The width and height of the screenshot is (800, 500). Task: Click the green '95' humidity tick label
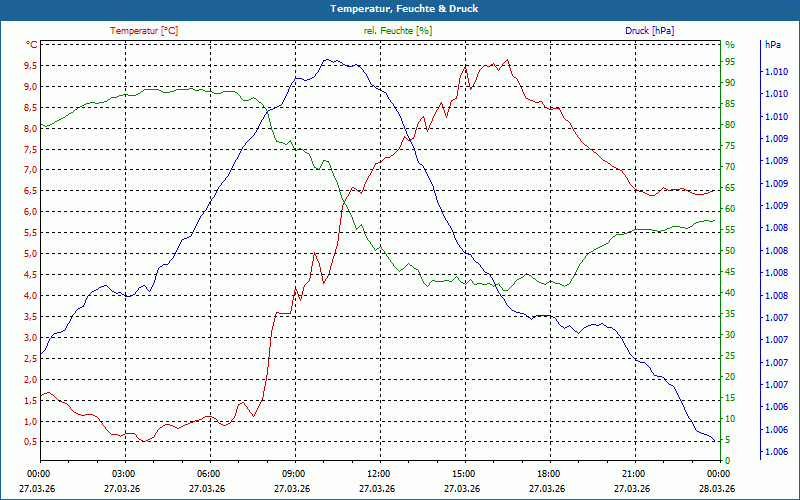[730, 62]
